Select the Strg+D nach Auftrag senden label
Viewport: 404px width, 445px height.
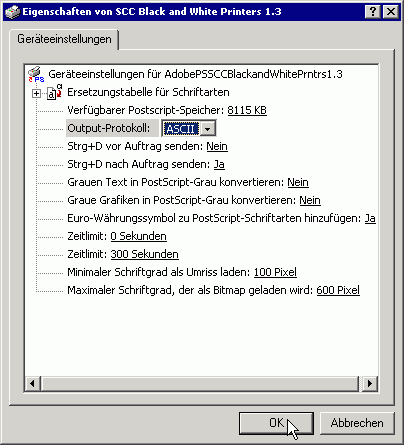139,164
